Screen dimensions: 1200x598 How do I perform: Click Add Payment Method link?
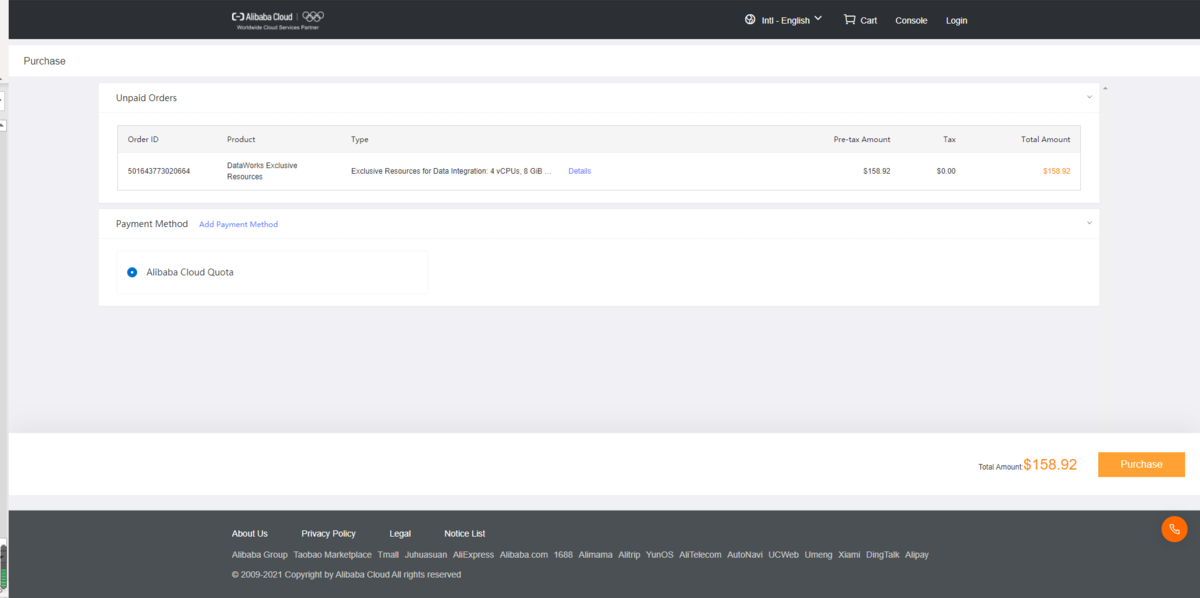pyautogui.click(x=238, y=224)
